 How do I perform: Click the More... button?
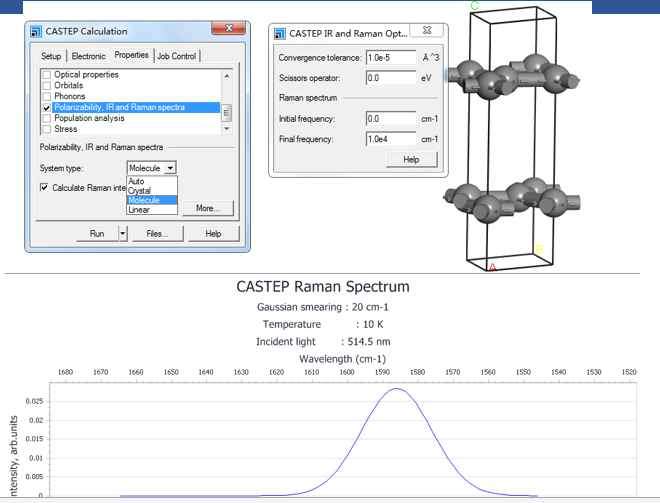click(207, 208)
